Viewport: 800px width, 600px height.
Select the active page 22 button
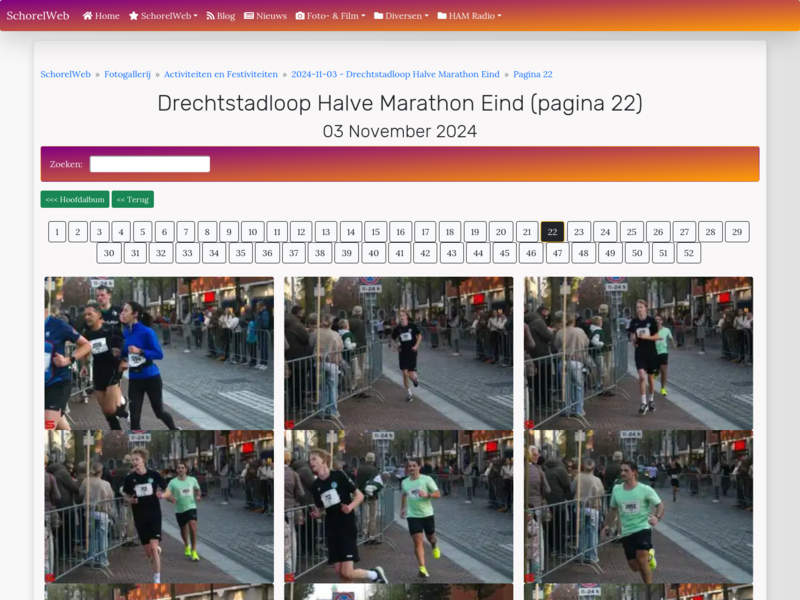pyautogui.click(x=553, y=232)
